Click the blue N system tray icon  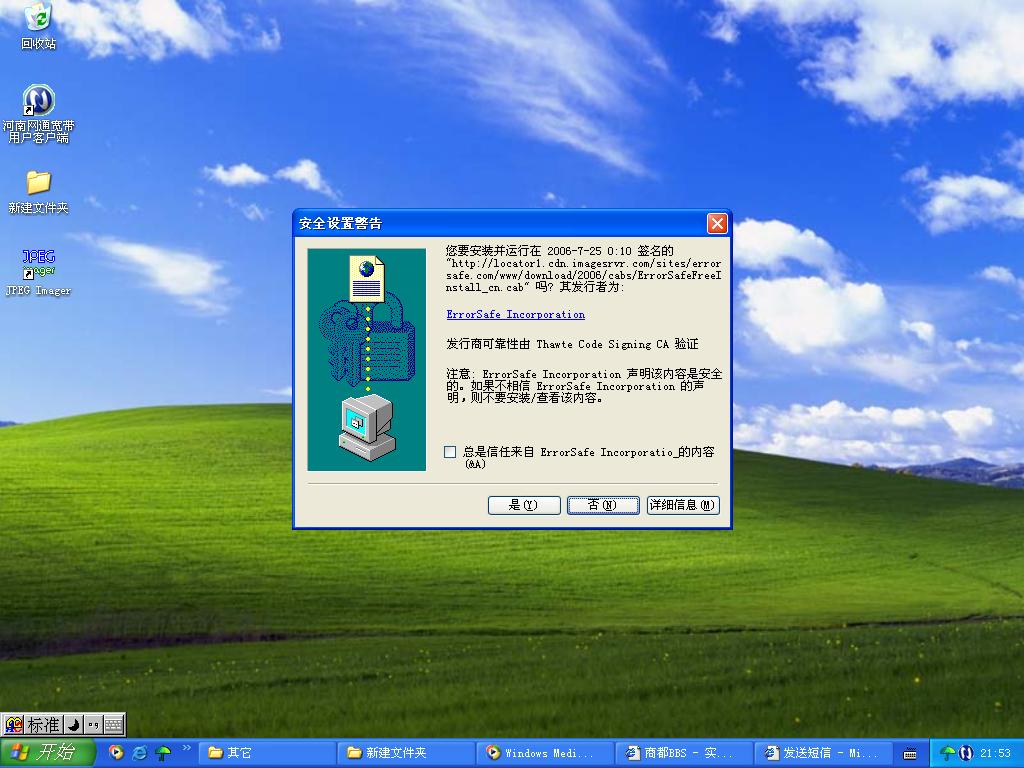click(x=966, y=753)
